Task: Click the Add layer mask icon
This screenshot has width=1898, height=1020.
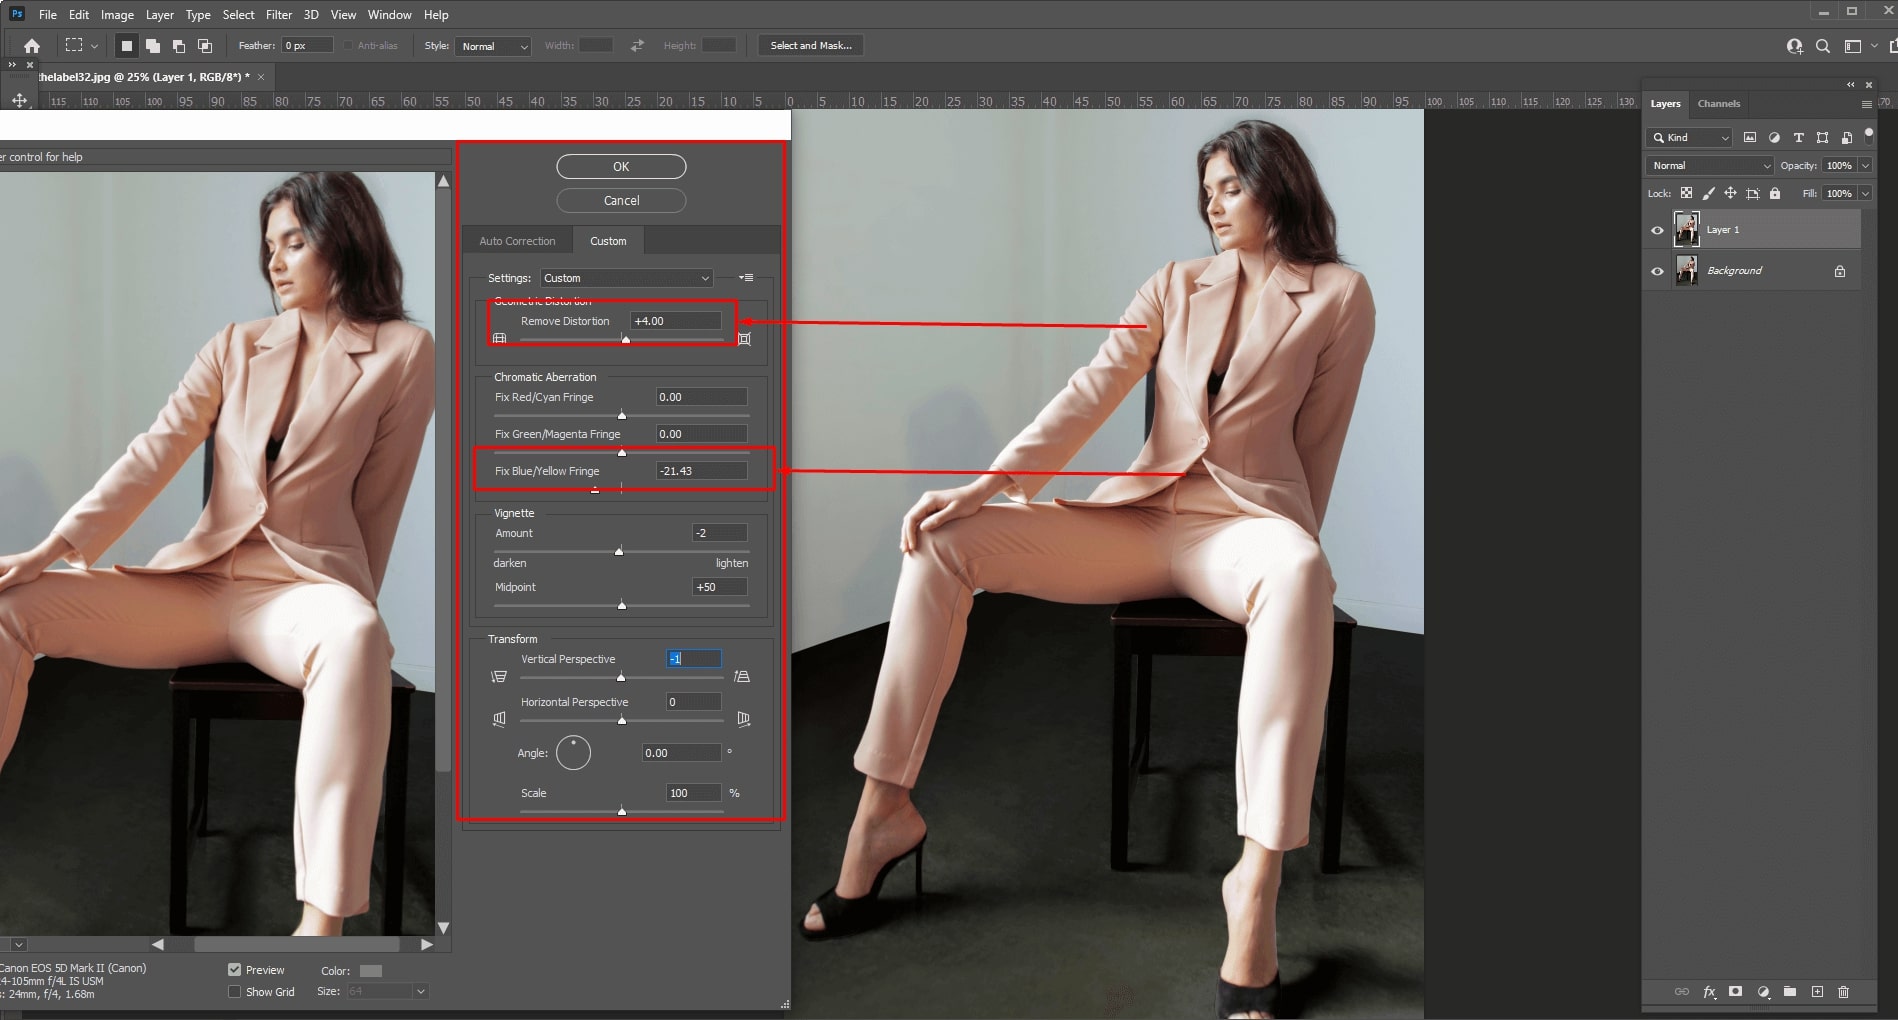Action: [1736, 992]
